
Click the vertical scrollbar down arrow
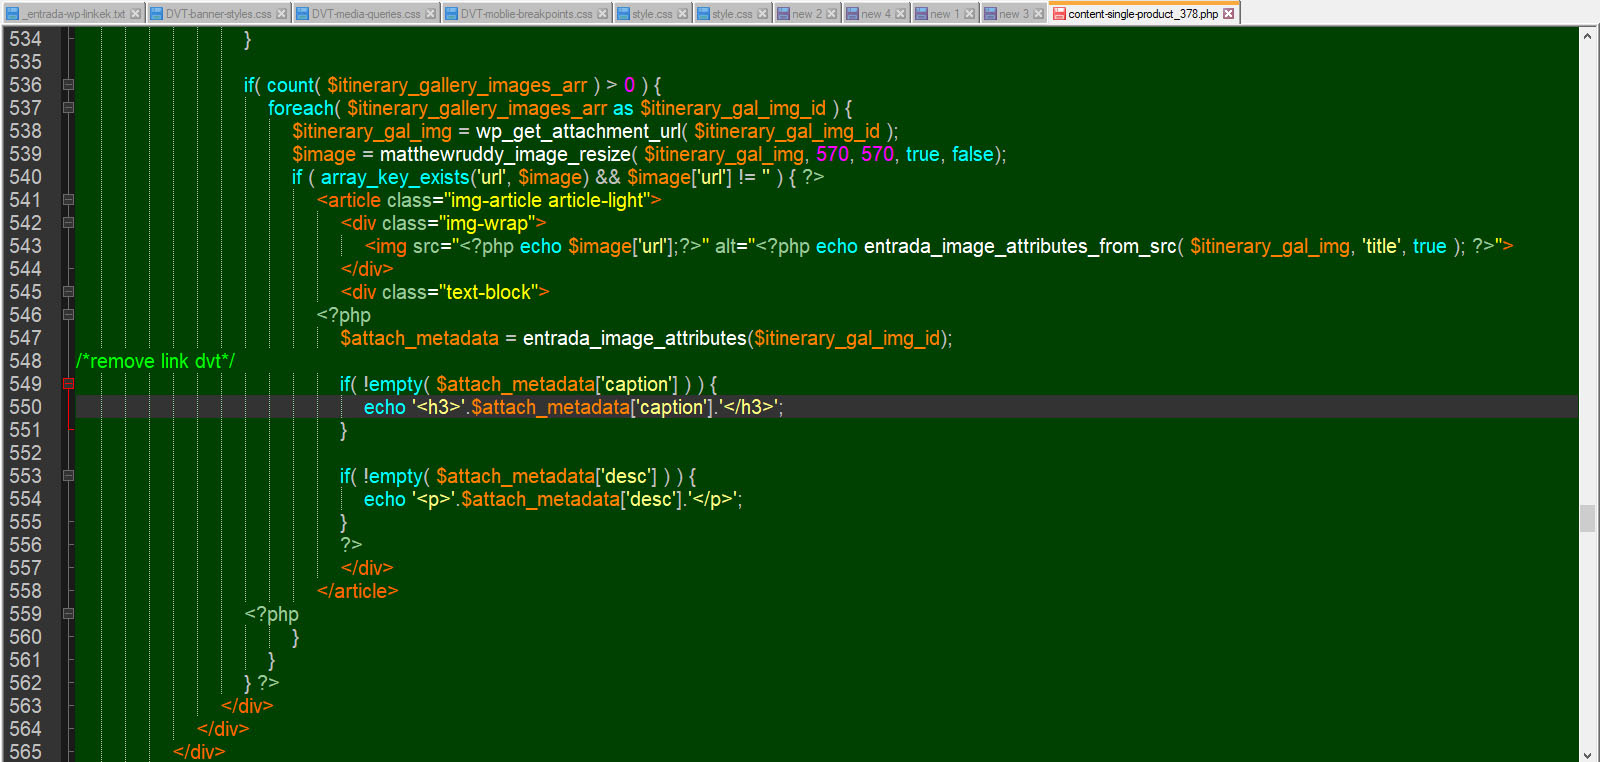pos(1587,754)
